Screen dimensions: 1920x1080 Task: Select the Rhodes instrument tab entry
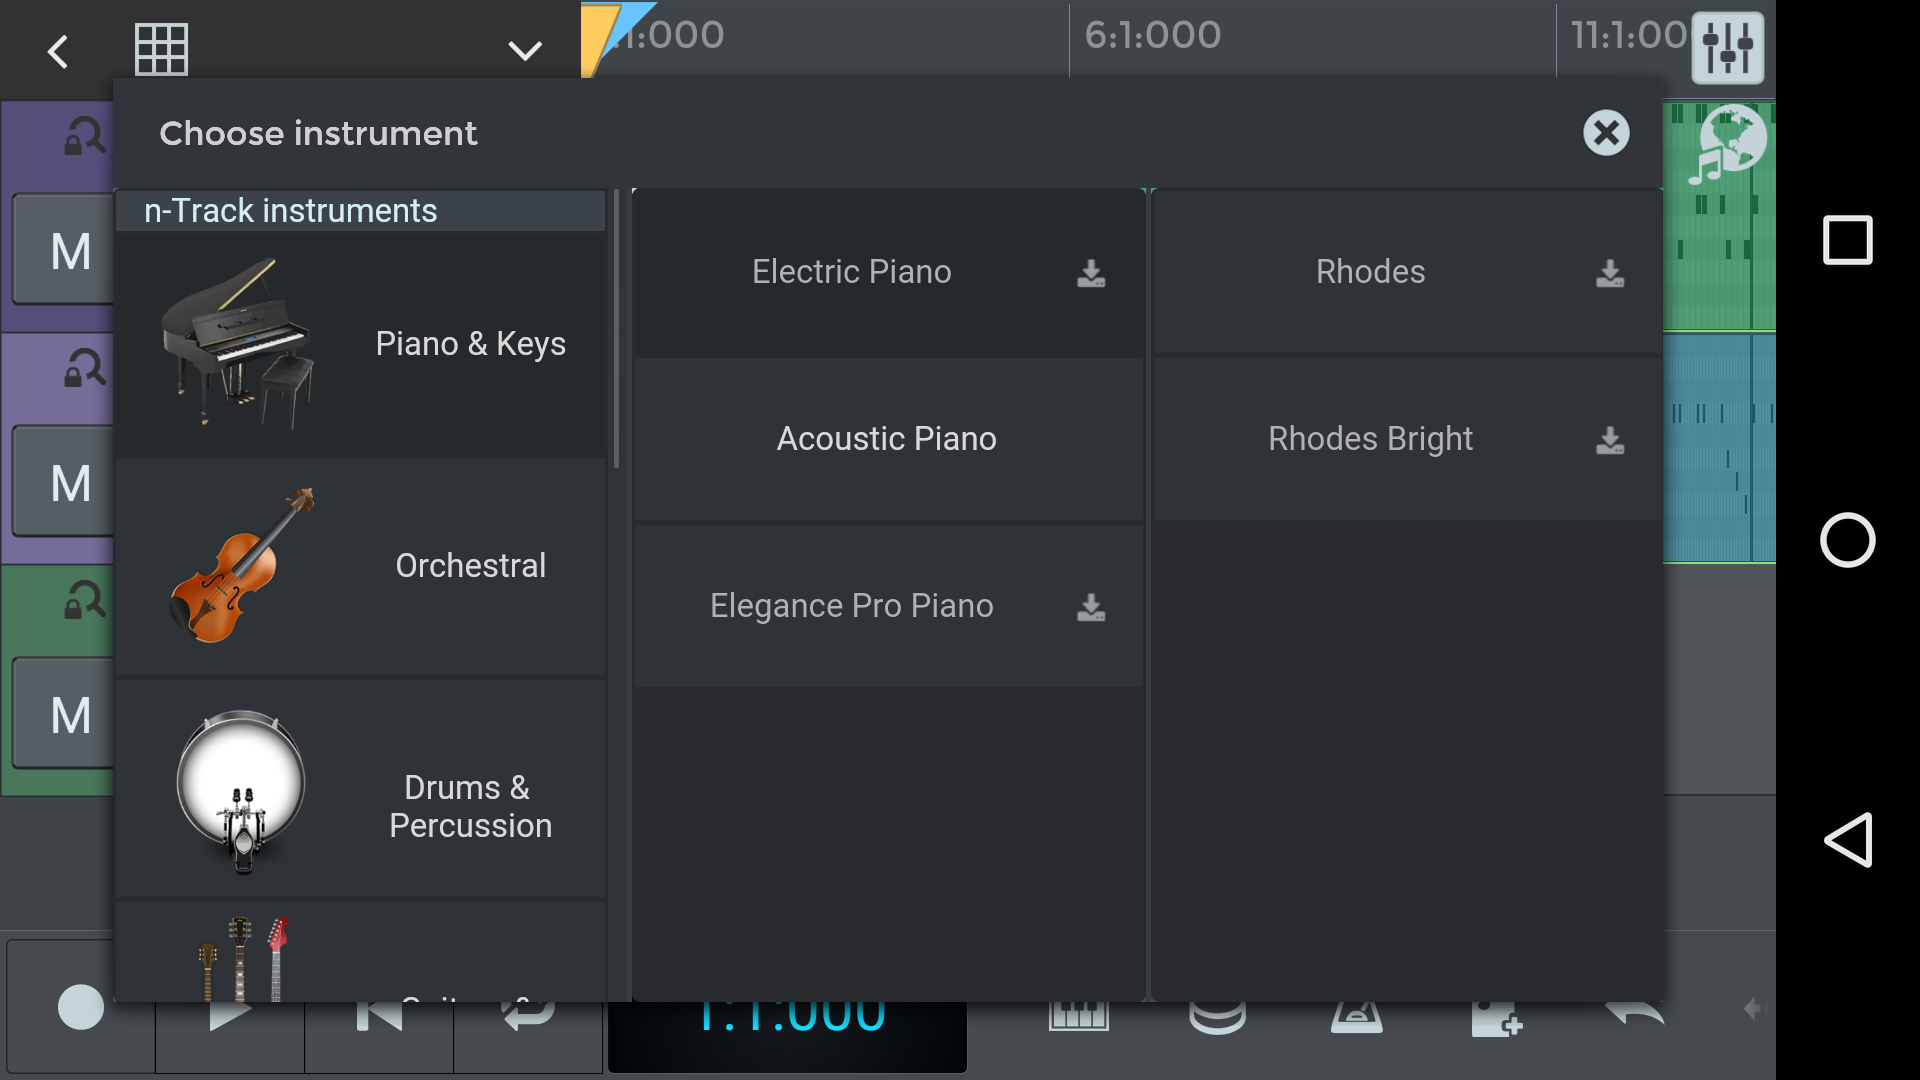(1370, 270)
